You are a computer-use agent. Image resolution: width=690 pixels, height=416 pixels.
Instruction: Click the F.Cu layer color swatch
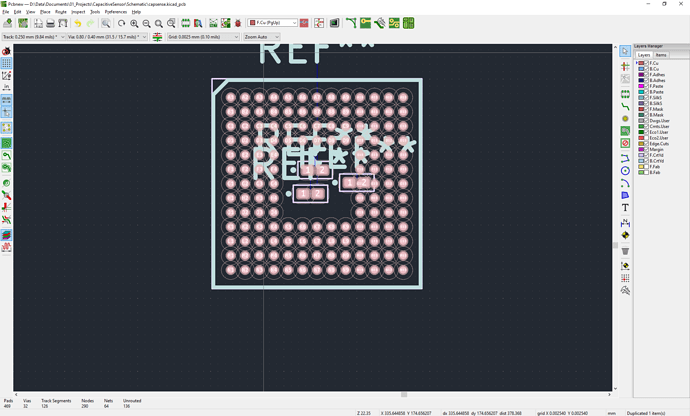coord(641,63)
